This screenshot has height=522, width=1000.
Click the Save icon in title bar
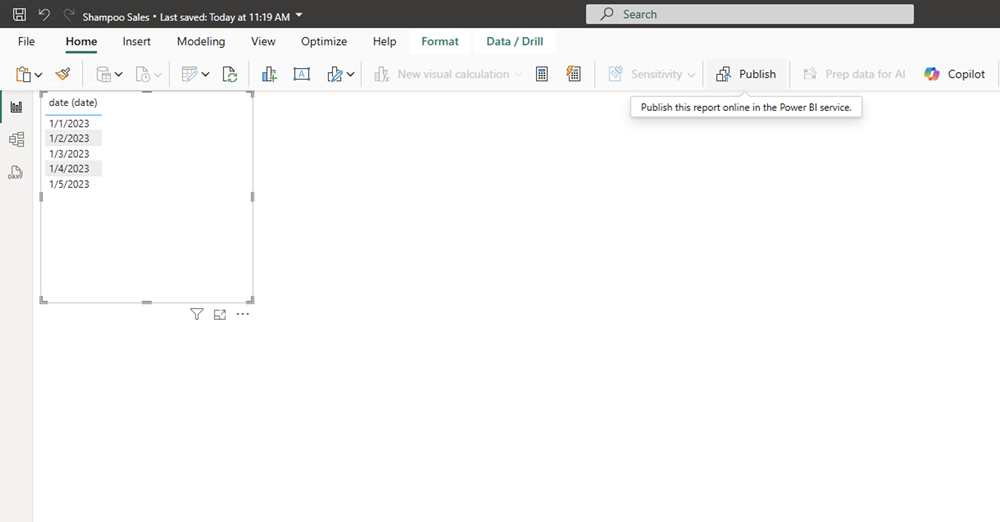[19, 15]
